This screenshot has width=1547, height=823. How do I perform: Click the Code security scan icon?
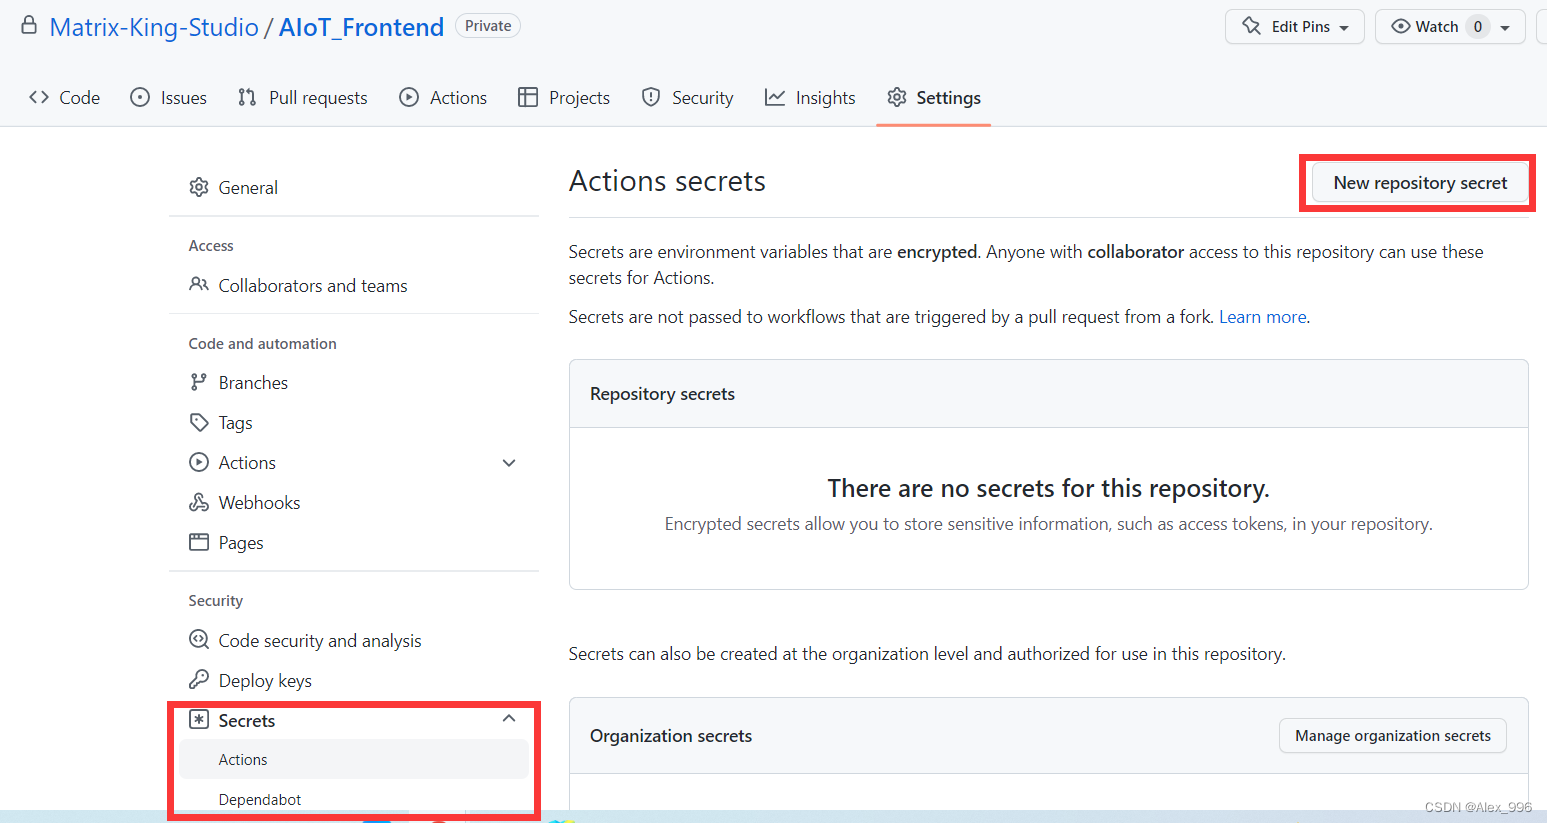point(199,640)
